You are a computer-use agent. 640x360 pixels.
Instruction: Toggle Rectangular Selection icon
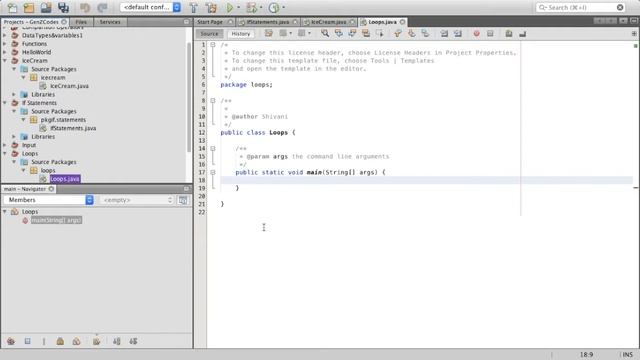pos(380,33)
